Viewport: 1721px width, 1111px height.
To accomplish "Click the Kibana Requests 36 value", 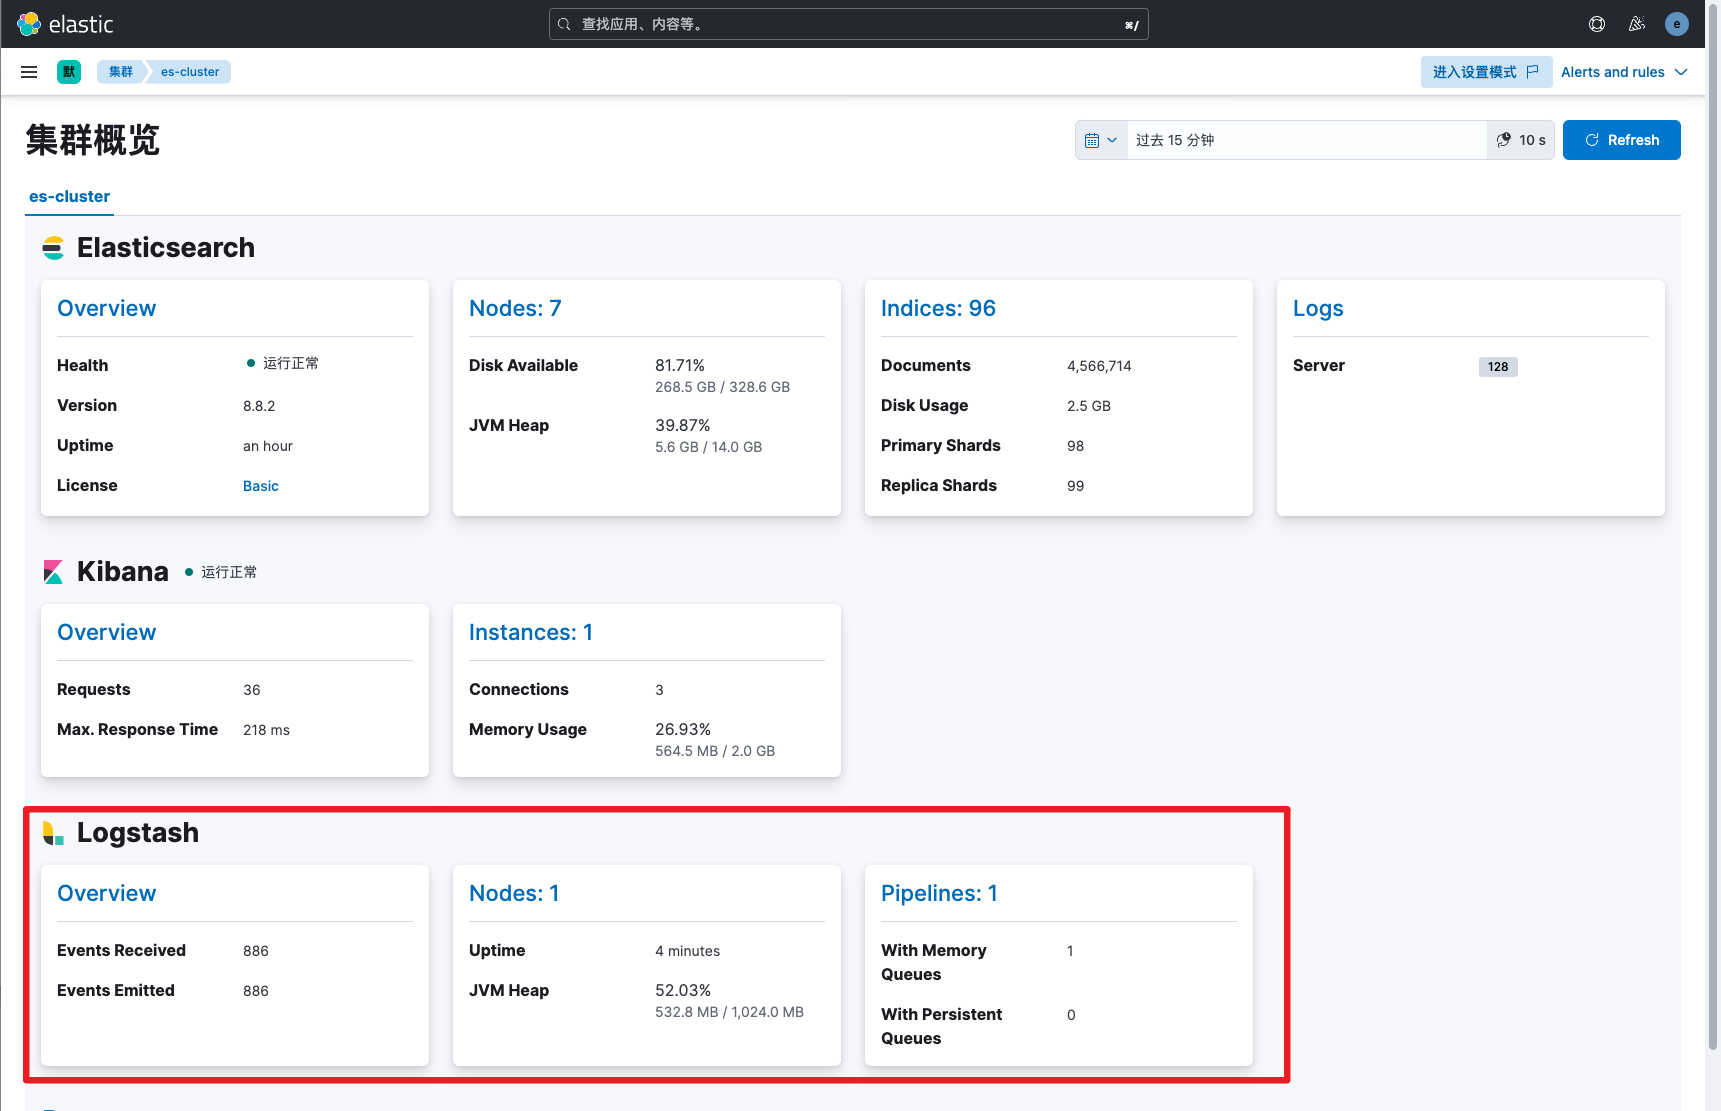I will tap(251, 690).
